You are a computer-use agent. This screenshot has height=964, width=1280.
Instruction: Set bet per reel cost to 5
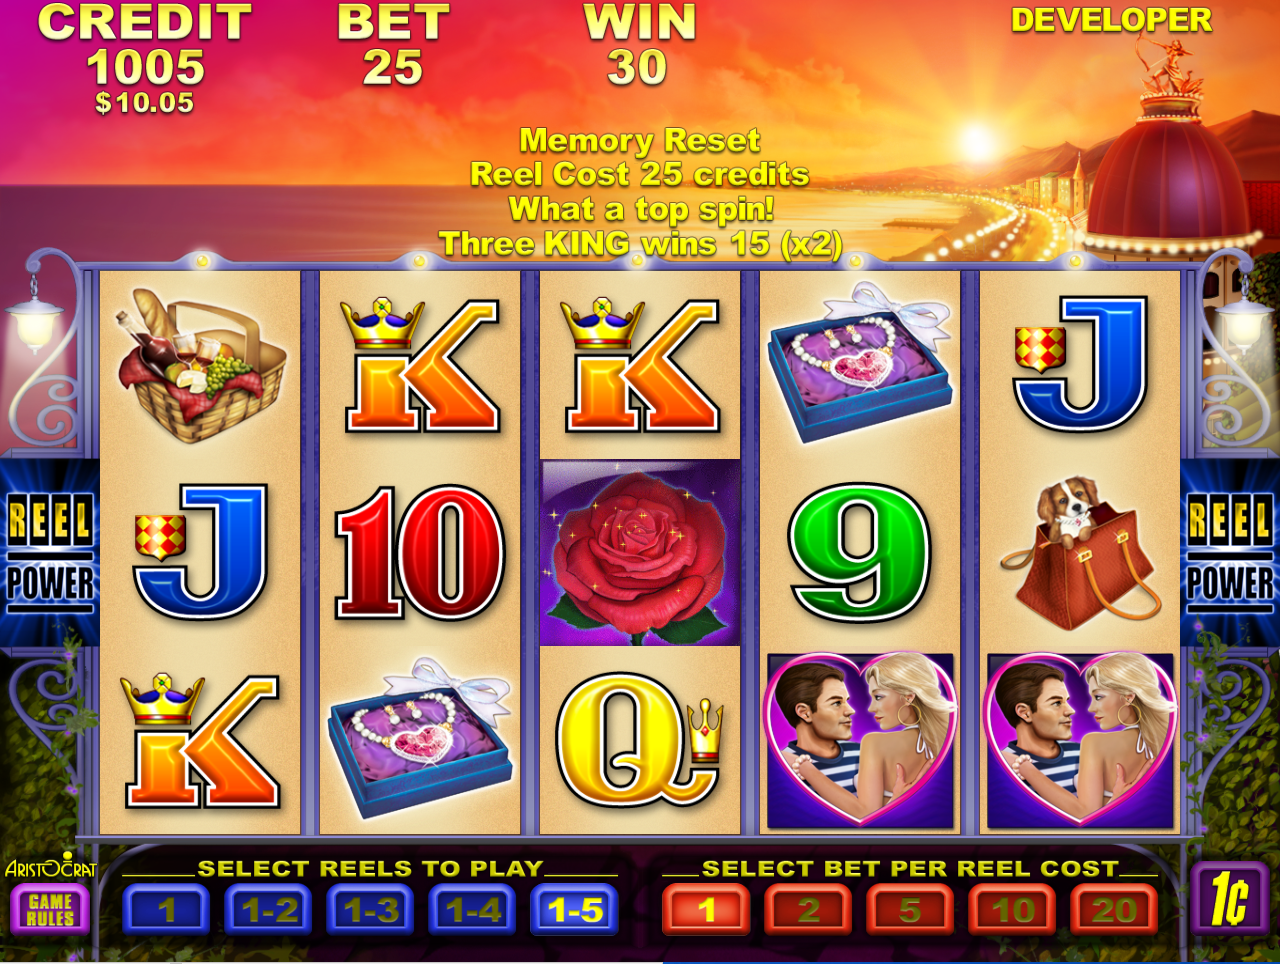point(911,911)
